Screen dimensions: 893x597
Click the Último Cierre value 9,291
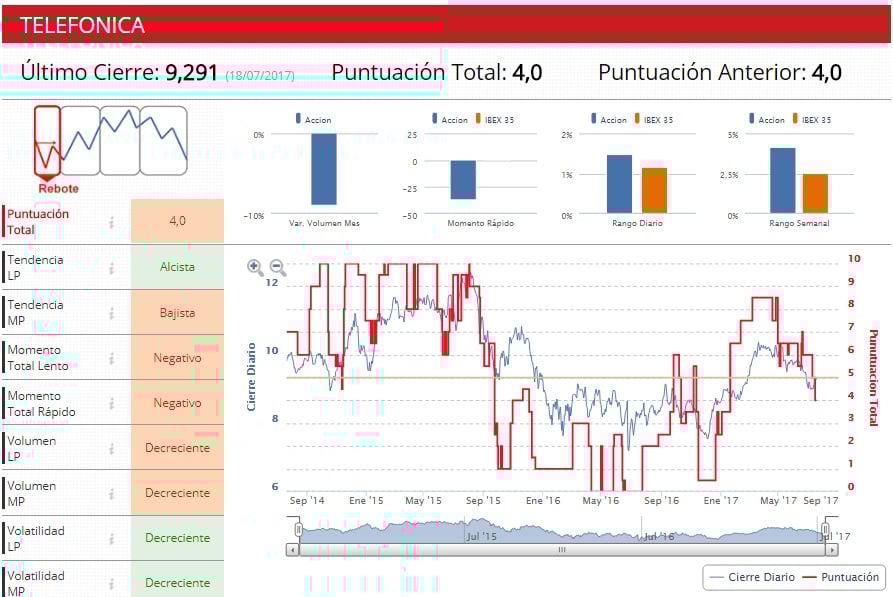(x=191, y=72)
